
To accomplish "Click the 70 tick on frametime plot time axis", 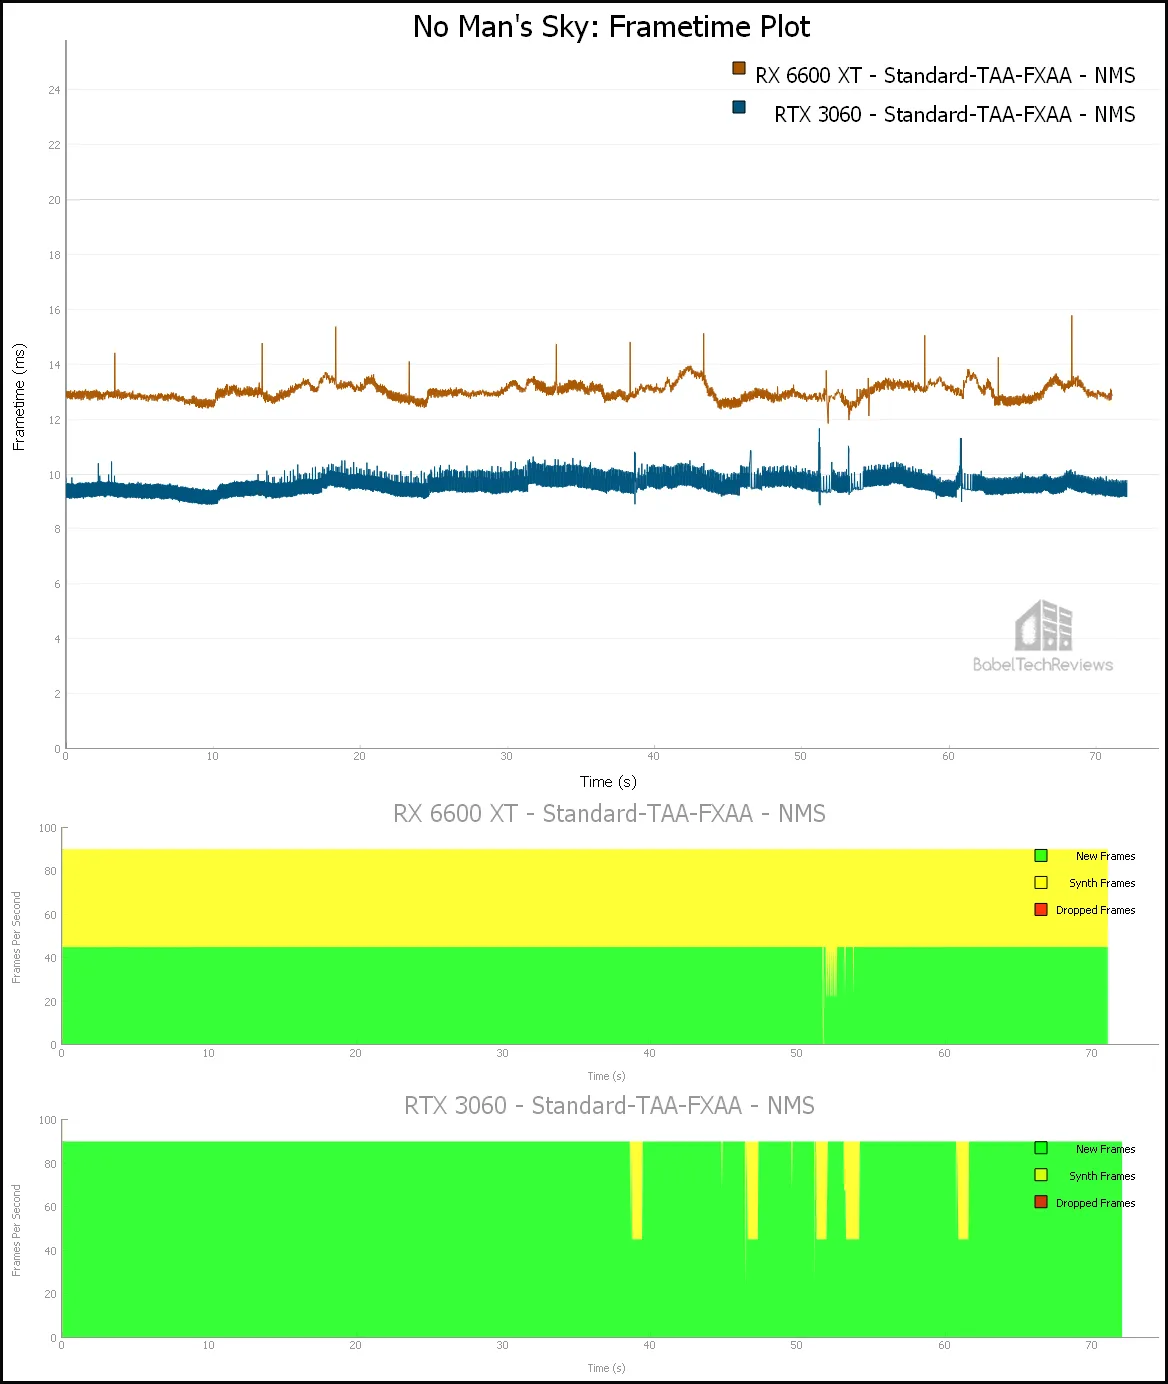I will click(1095, 756).
